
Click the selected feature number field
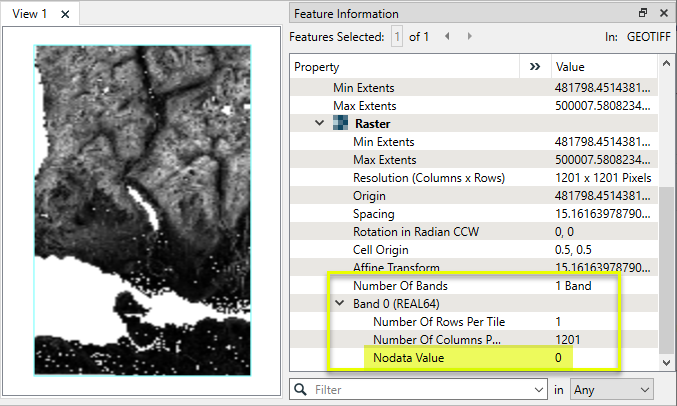[x=397, y=37]
